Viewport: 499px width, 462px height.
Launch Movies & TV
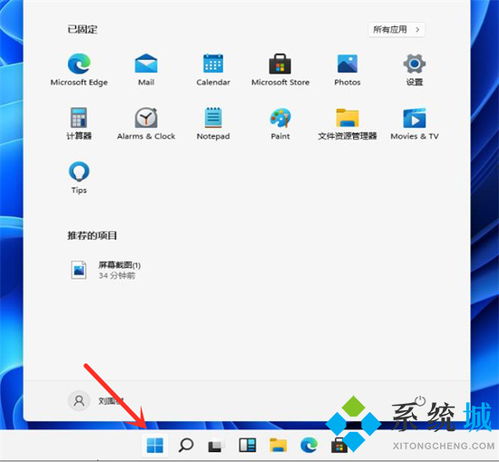(414, 123)
